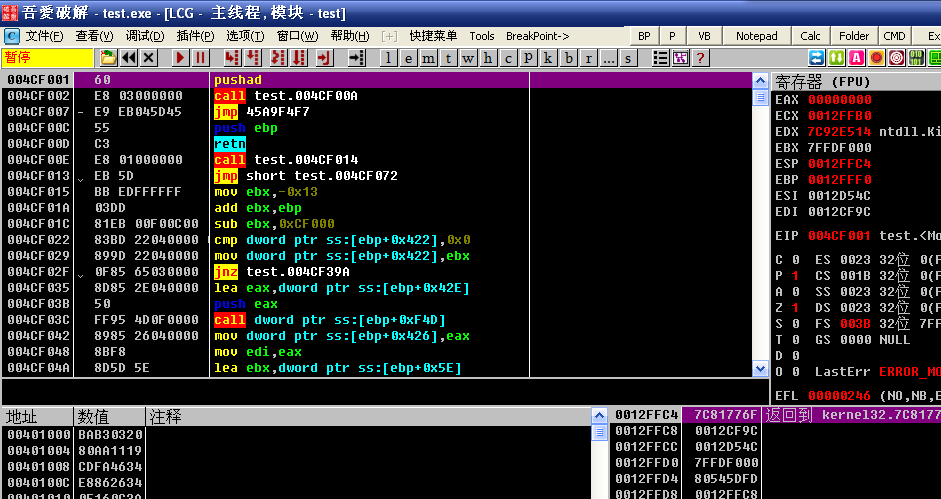Image resolution: width=941 pixels, height=499 pixels.
Task: Click the dark red target icon
Action: click(x=897, y=58)
